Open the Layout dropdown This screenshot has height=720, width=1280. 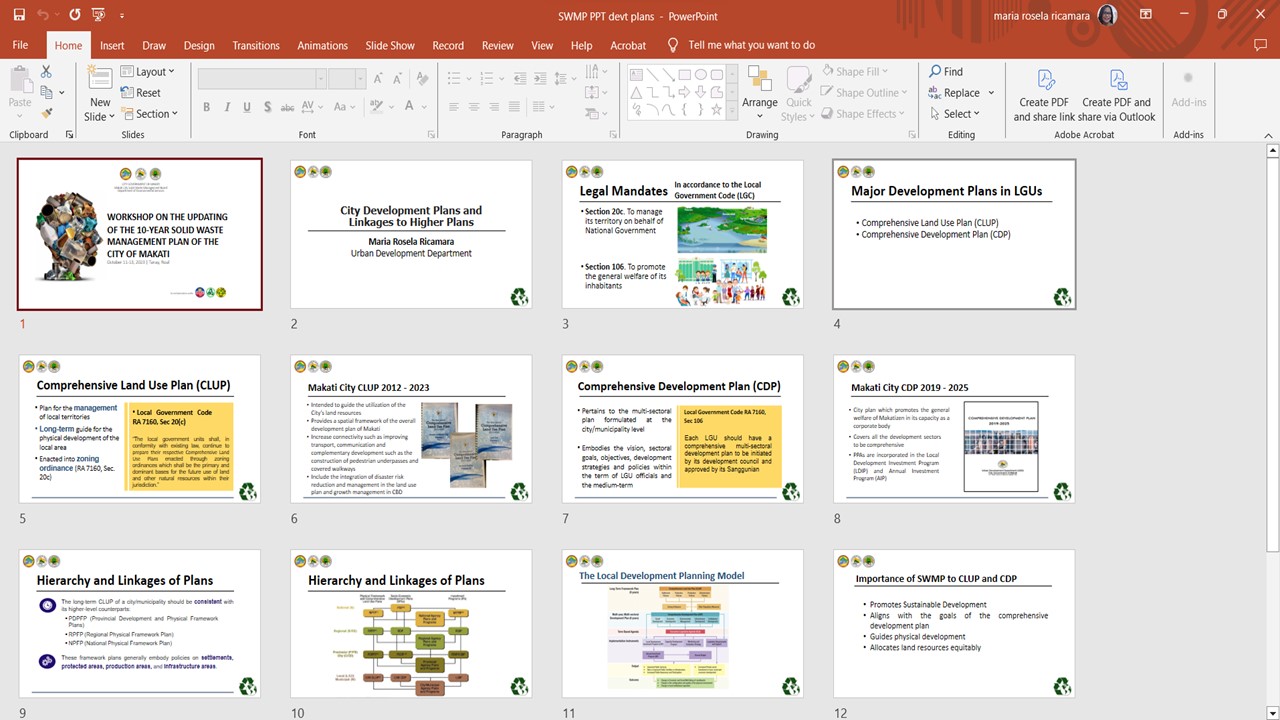(148, 72)
